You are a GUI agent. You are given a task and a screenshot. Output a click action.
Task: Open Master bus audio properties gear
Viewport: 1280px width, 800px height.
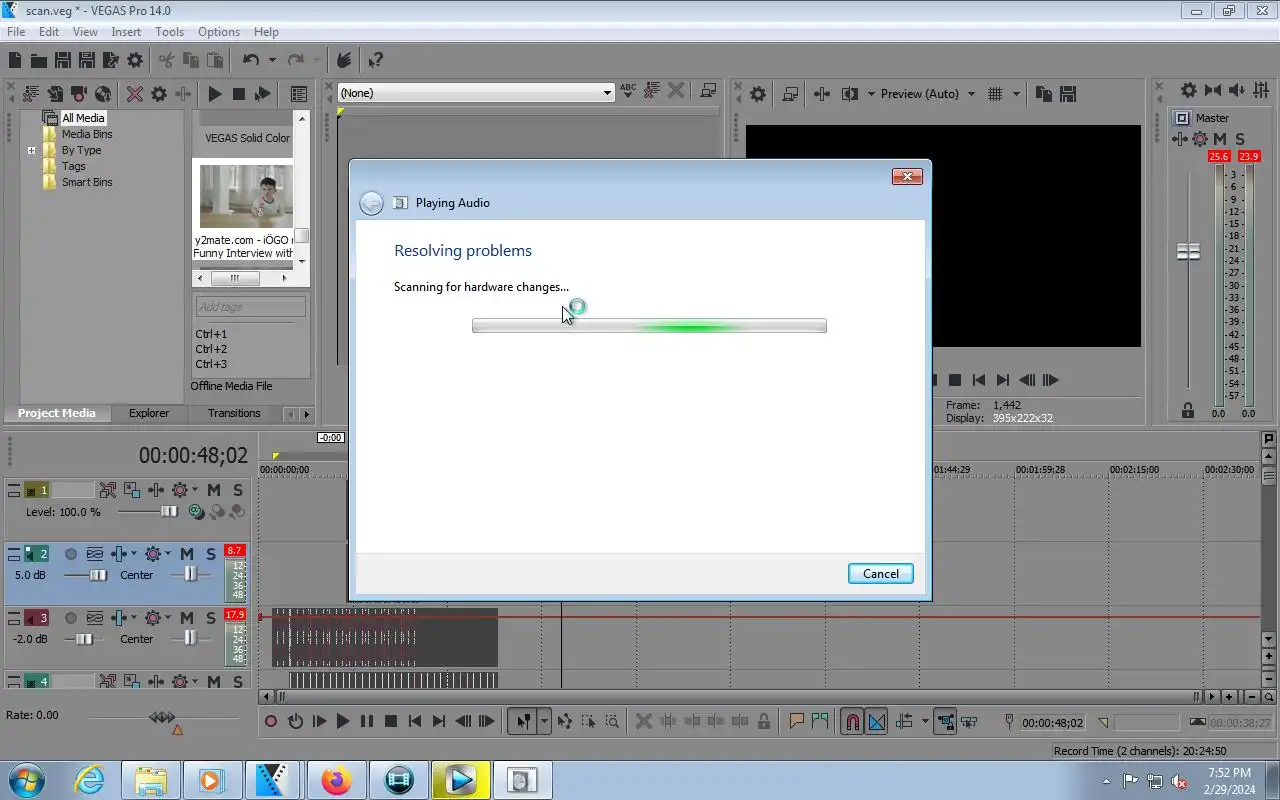[1188, 90]
